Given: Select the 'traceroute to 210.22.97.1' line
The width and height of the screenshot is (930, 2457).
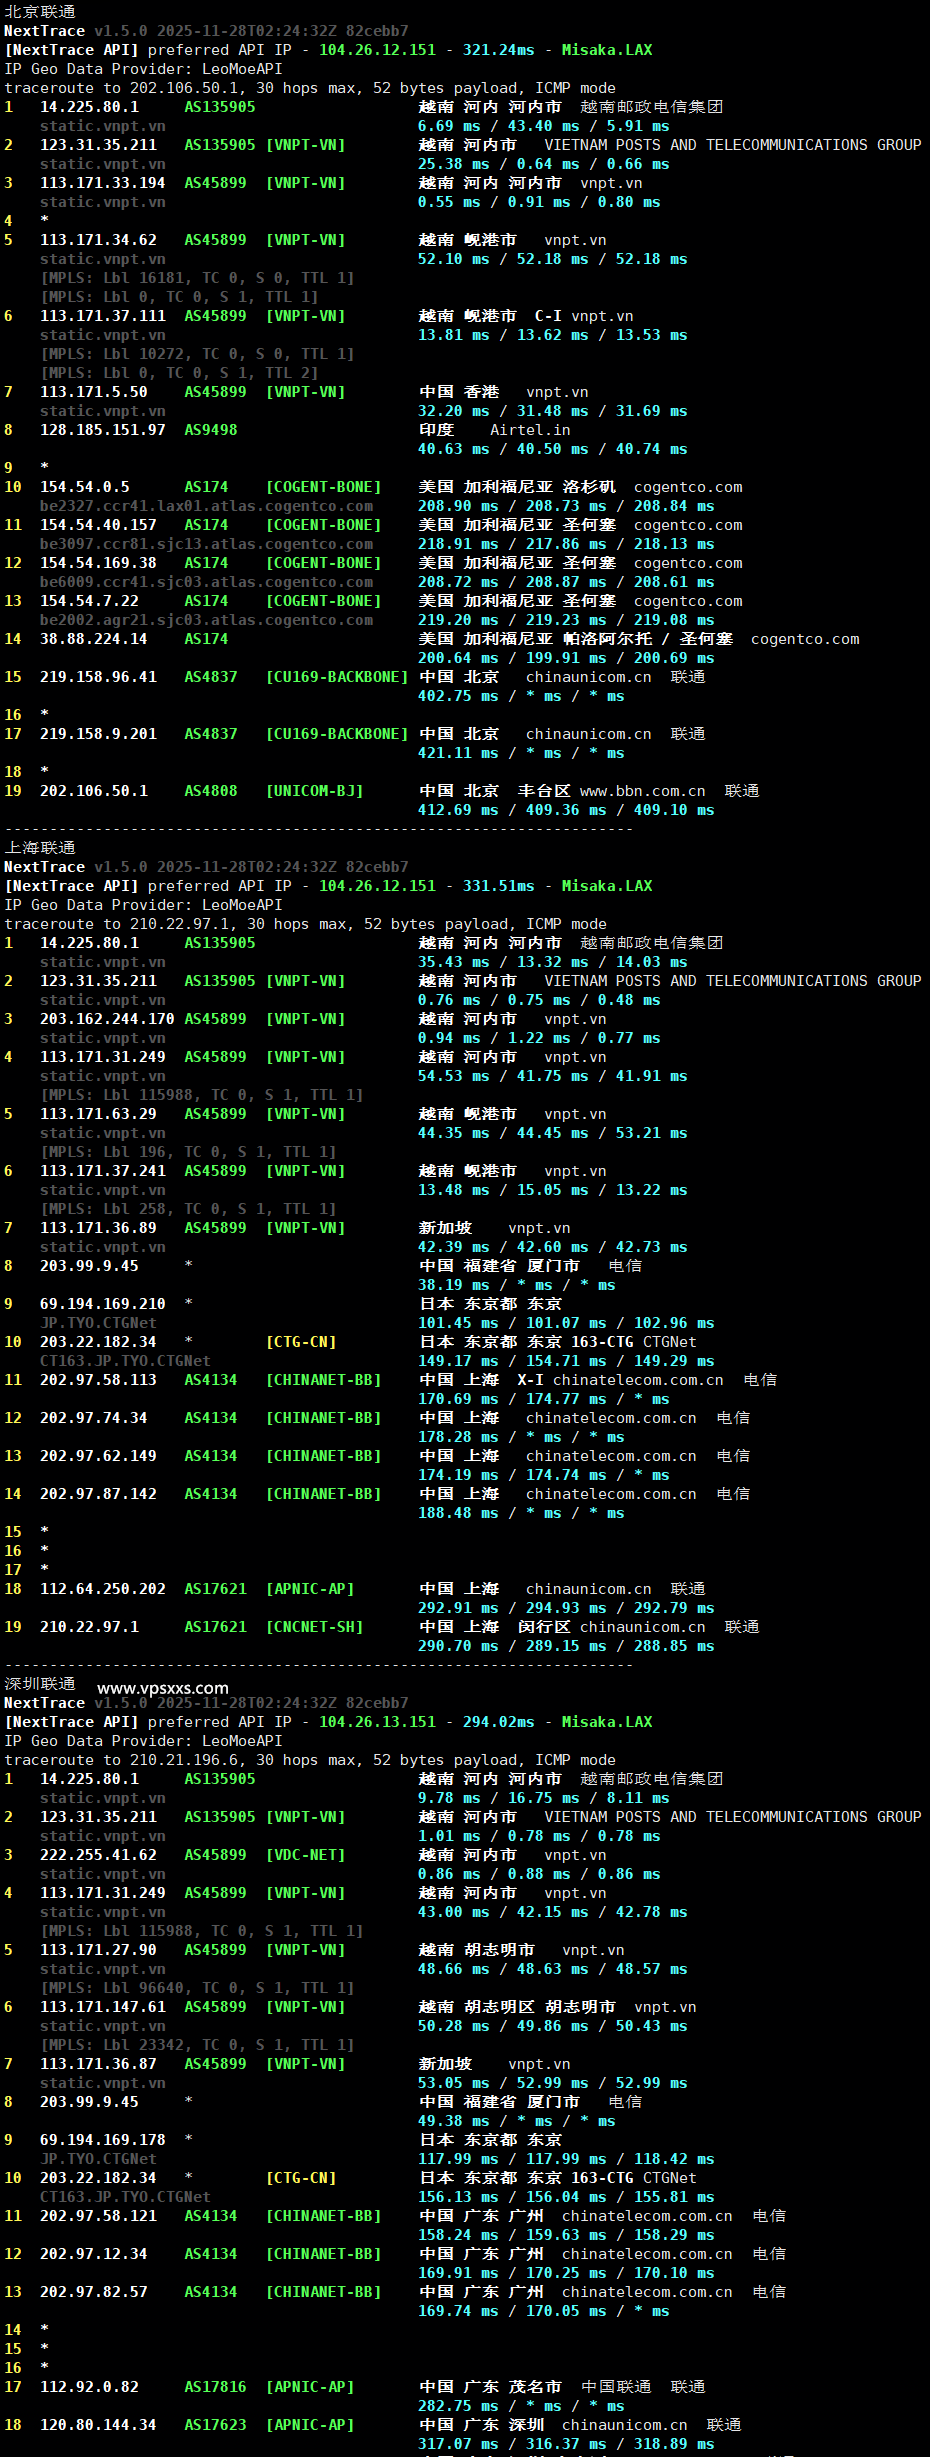Looking at the screenshot, I should [306, 924].
